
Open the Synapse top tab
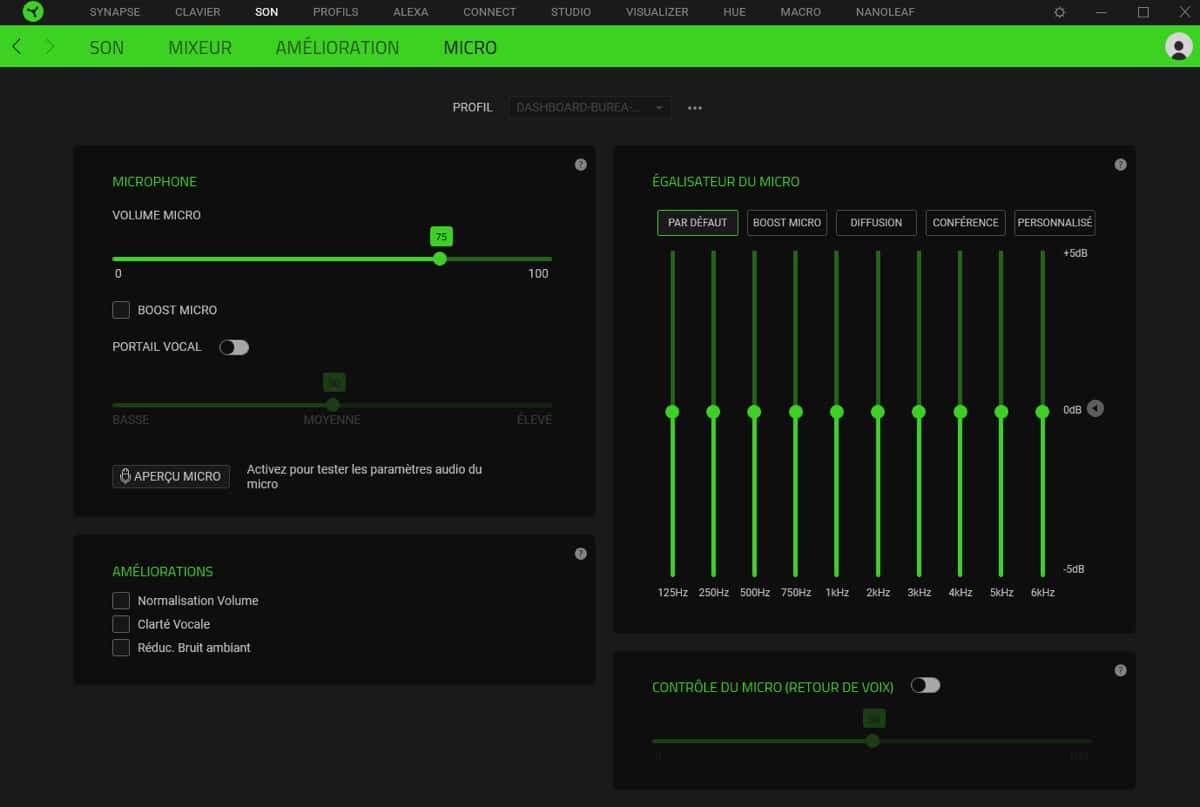click(115, 12)
